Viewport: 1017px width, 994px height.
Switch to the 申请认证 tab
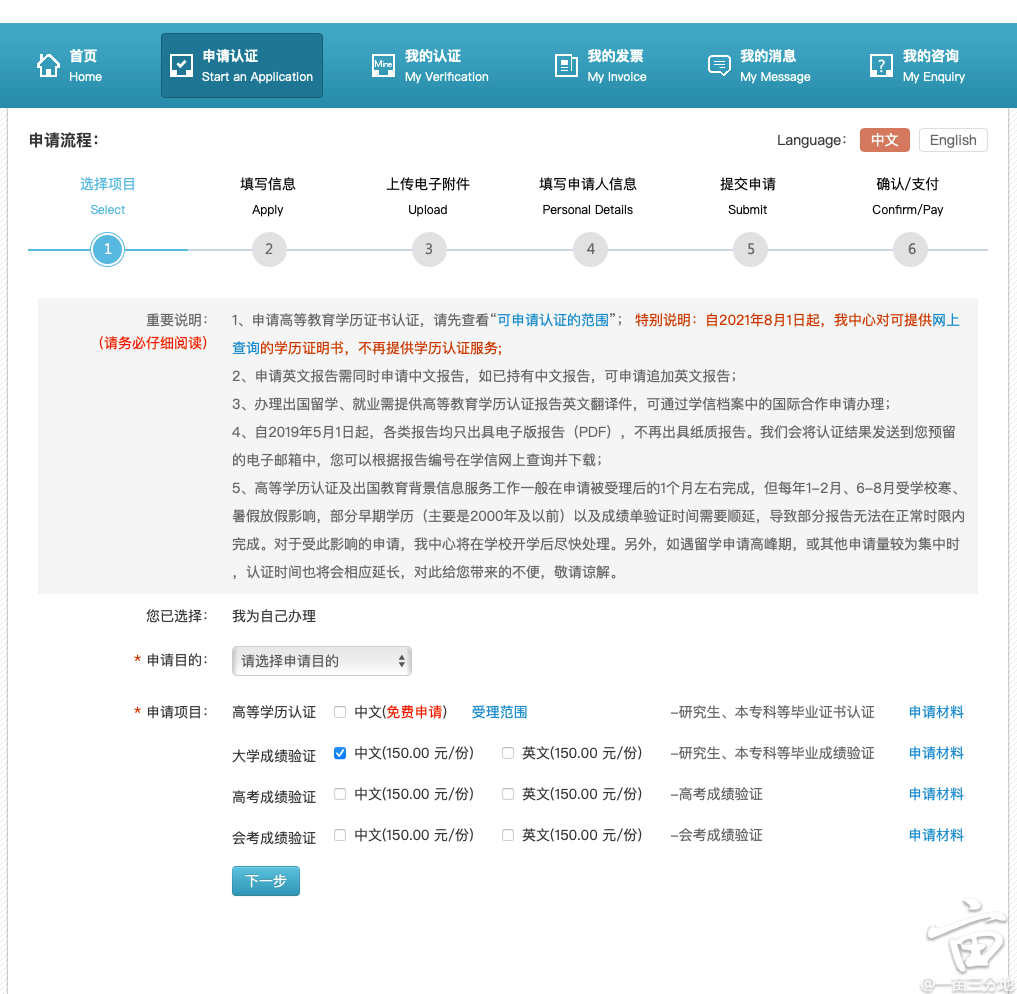coord(241,64)
